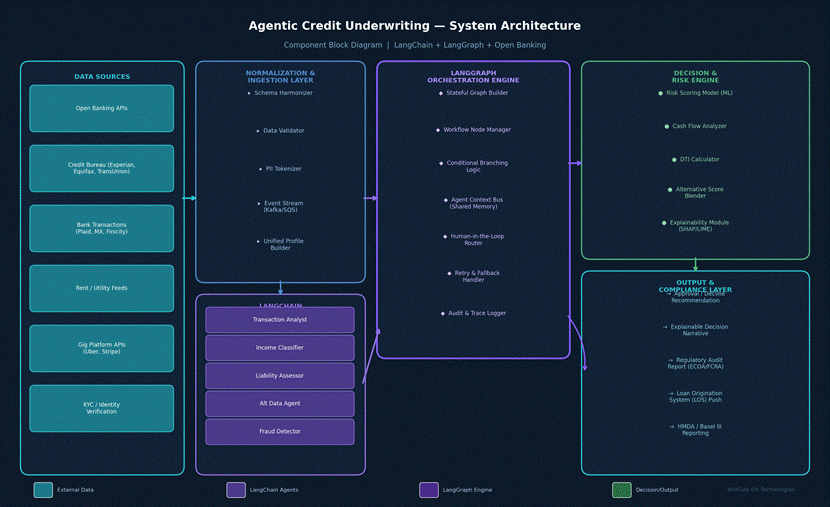
Task: Select the Transaction Analyst agent
Action: pyautogui.click(x=280, y=320)
